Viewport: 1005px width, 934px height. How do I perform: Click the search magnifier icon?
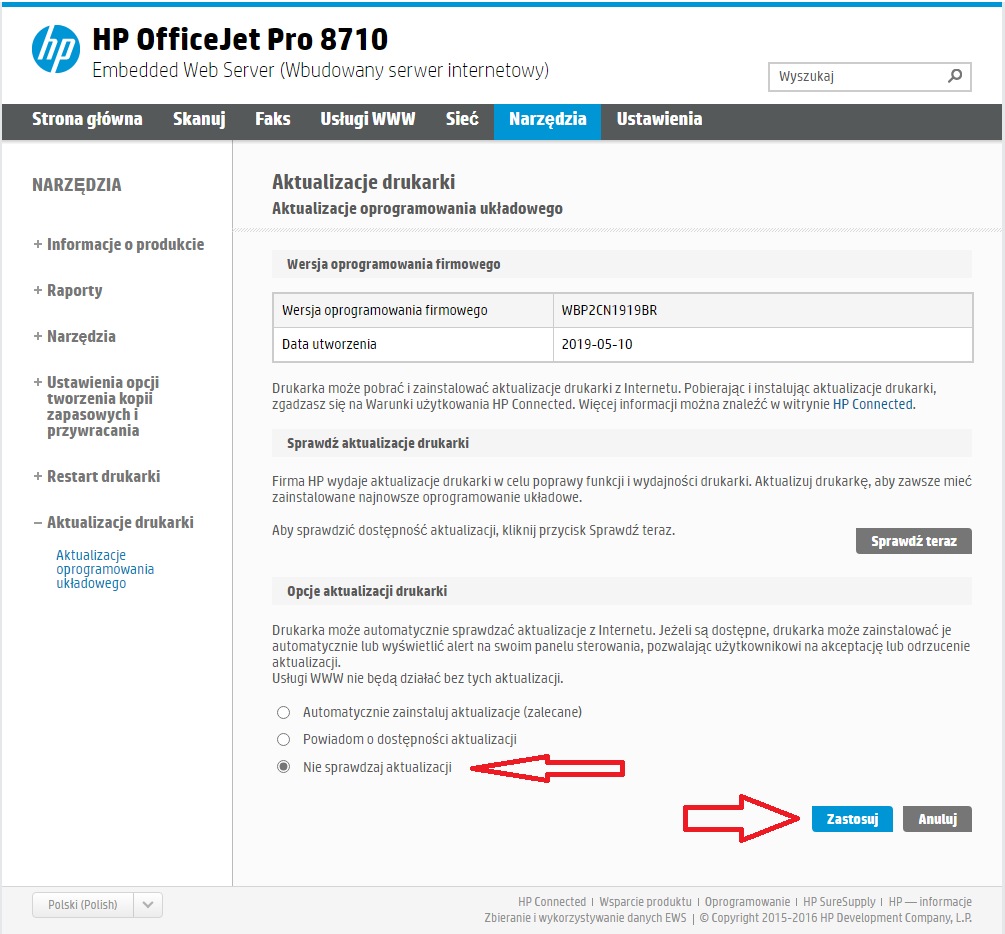click(955, 76)
